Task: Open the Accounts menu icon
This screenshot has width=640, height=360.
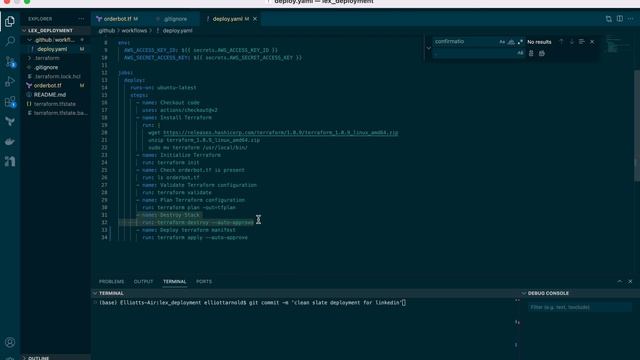Action: 10,342
